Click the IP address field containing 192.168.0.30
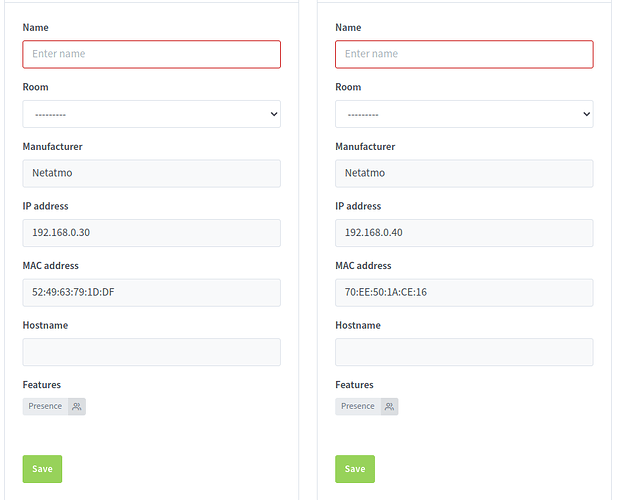The height and width of the screenshot is (500, 617). (151, 233)
